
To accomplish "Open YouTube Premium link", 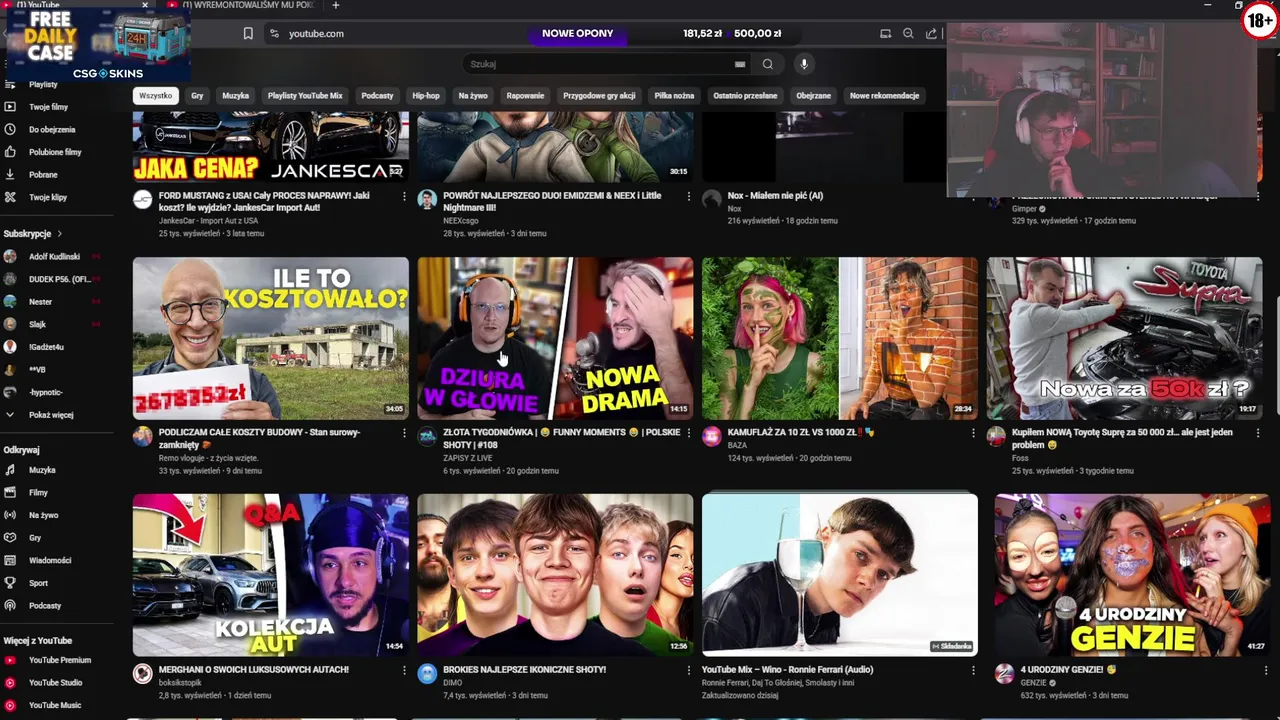I will (x=60, y=660).
